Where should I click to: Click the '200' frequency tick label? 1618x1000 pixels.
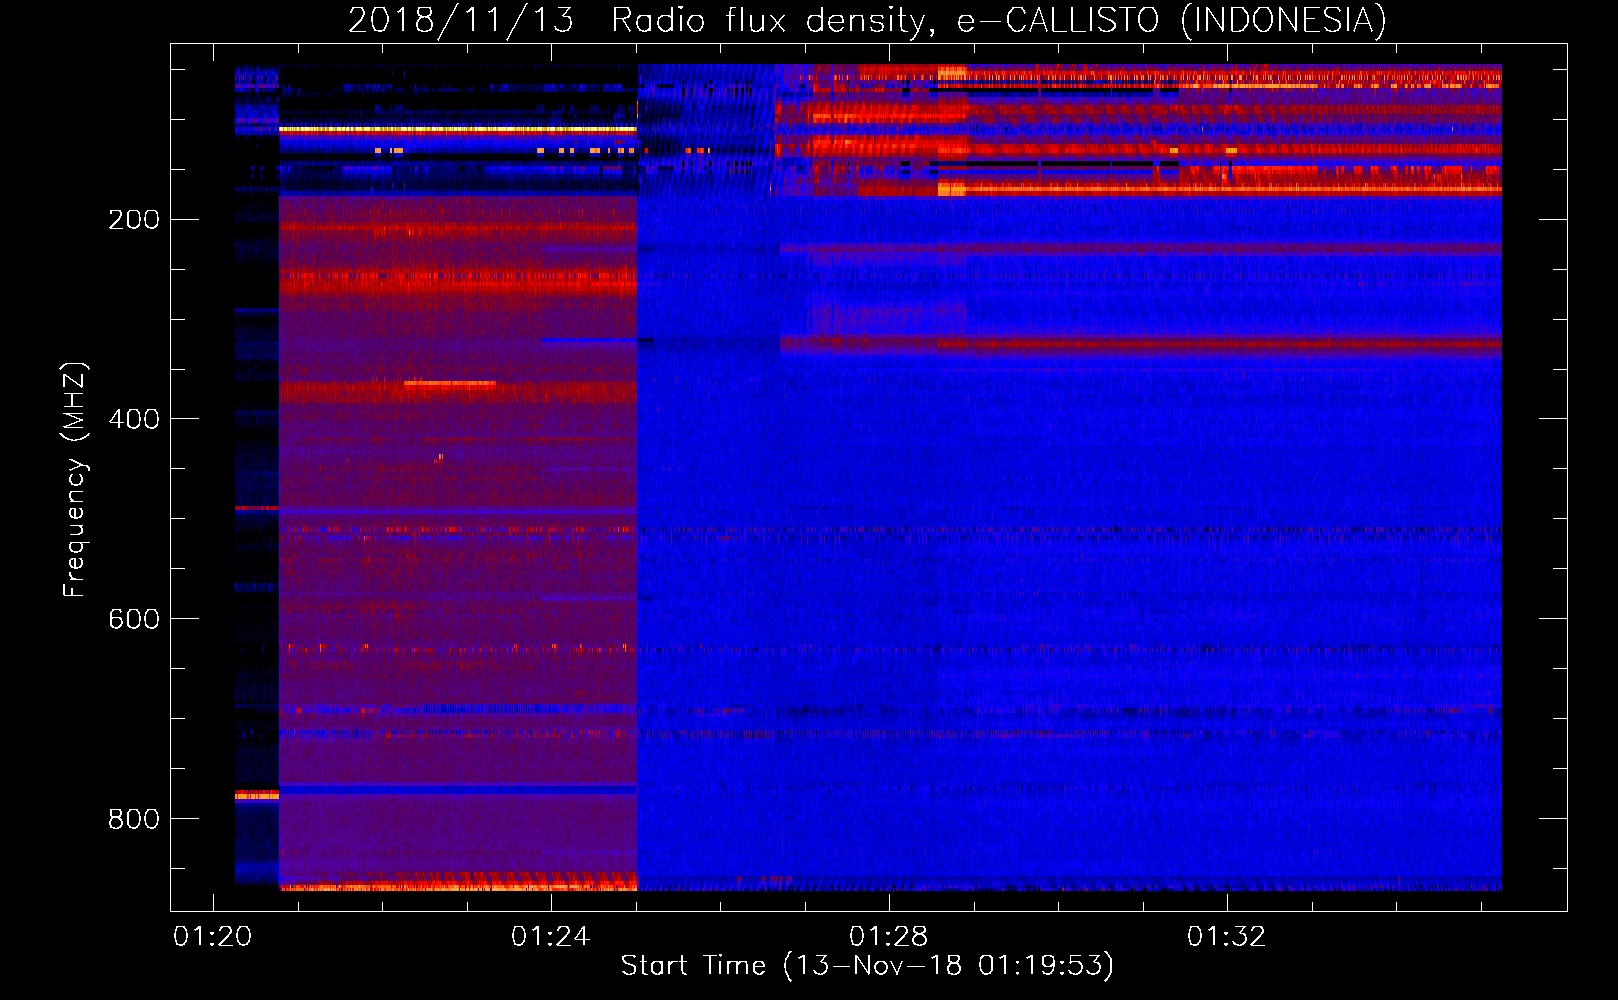coord(134,219)
